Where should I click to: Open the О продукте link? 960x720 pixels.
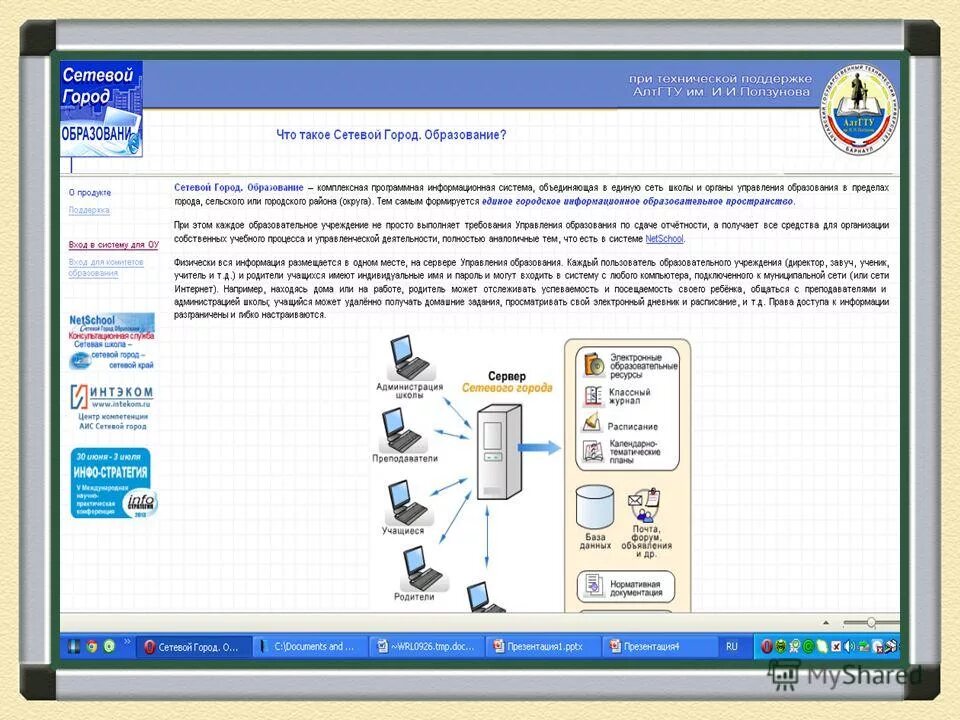pos(90,192)
